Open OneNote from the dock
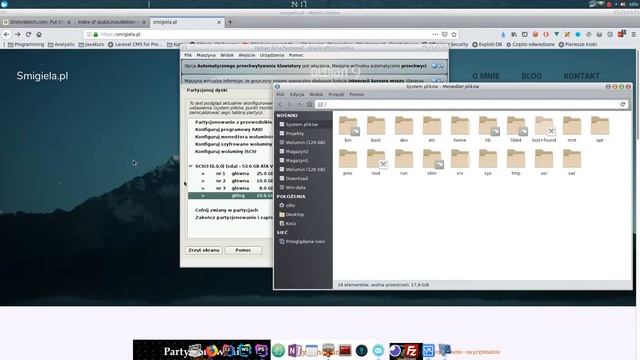 [294, 351]
